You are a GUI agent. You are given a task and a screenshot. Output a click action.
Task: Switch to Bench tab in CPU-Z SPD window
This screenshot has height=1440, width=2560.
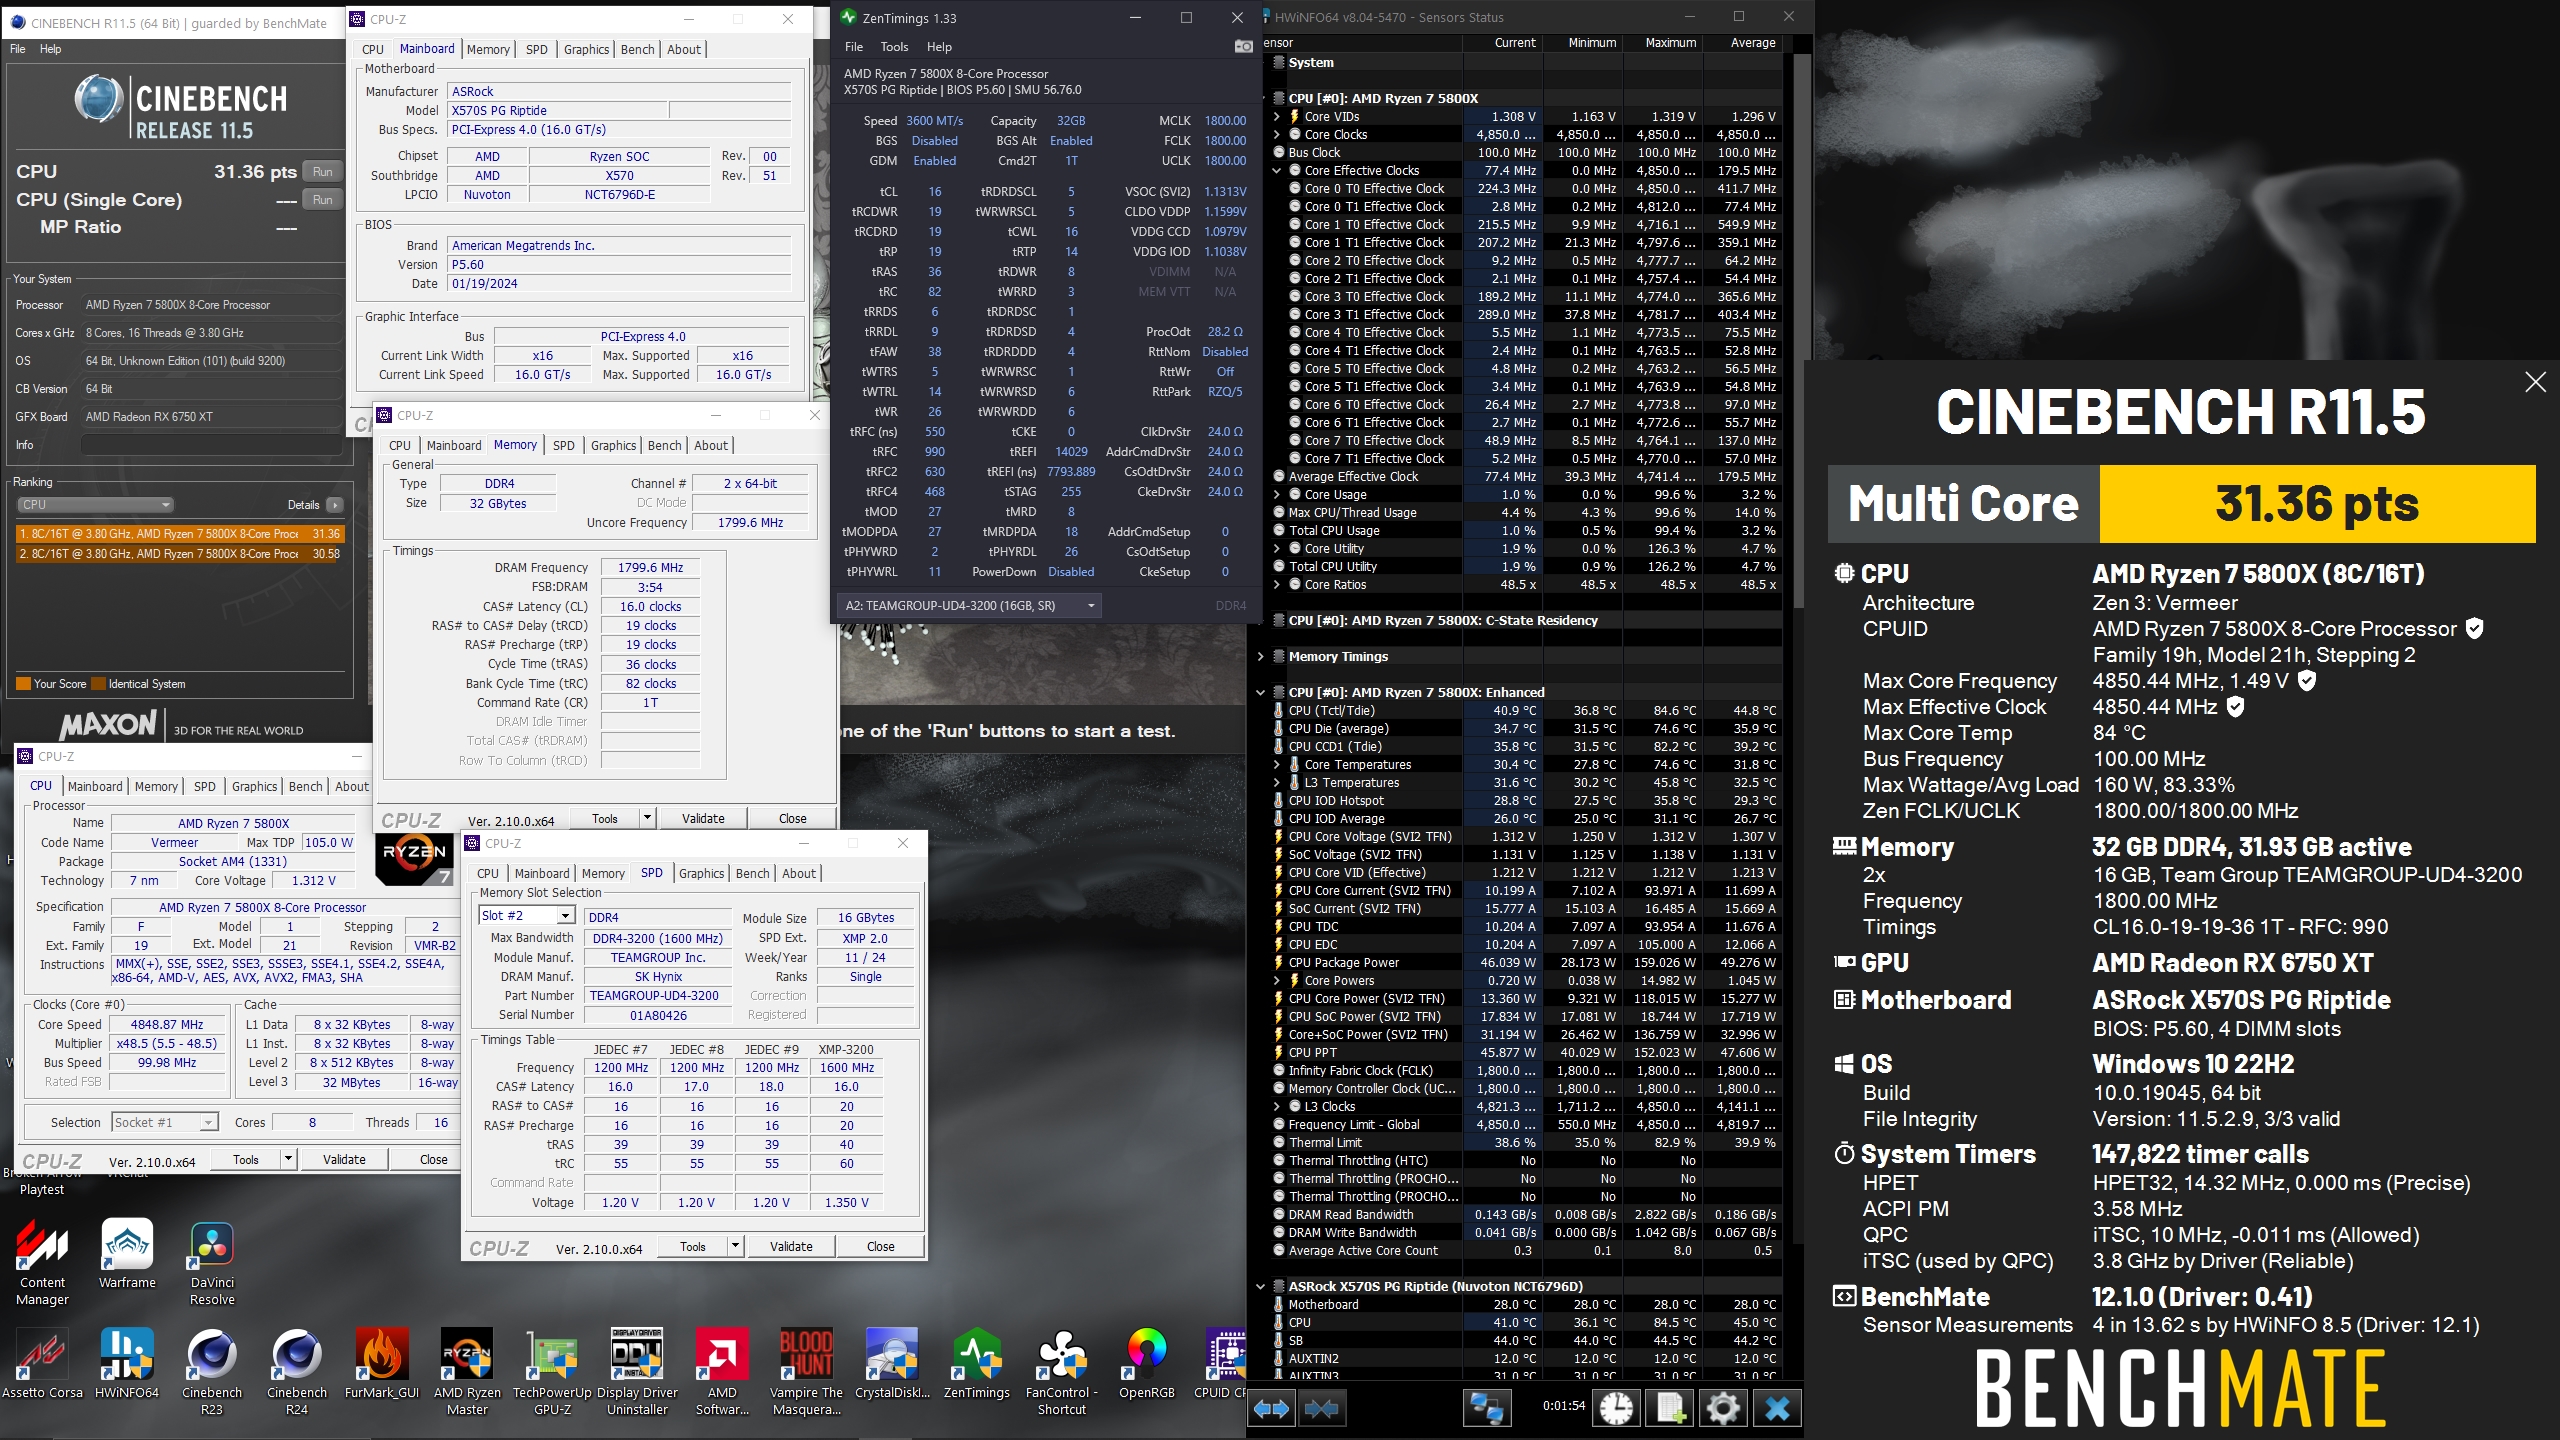752,873
